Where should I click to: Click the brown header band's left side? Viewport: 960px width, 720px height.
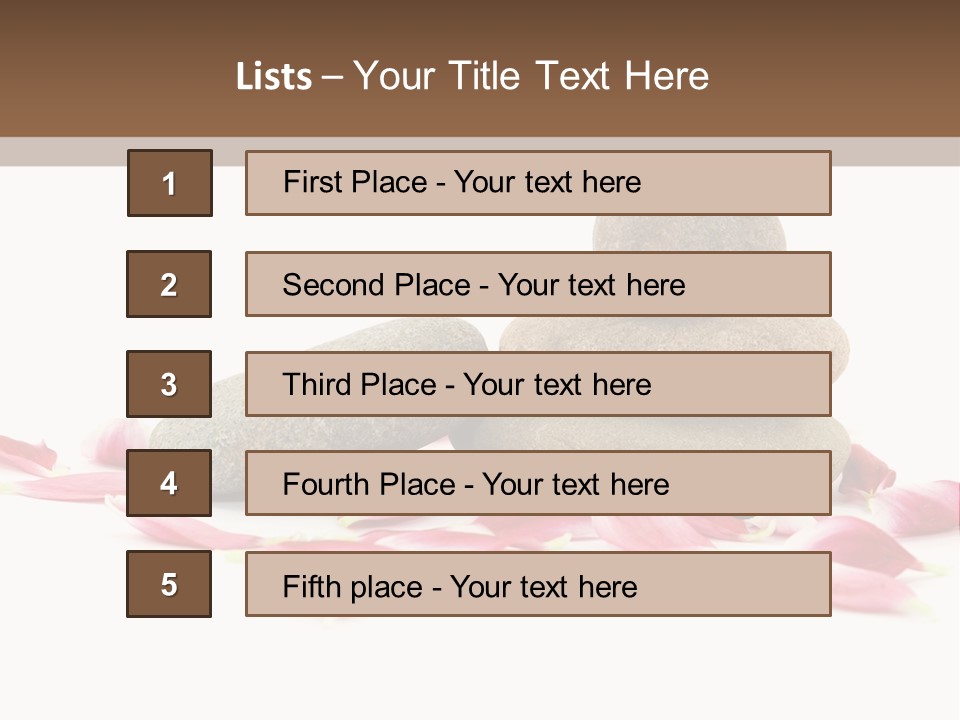pyautogui.click(x=80, y=70)
